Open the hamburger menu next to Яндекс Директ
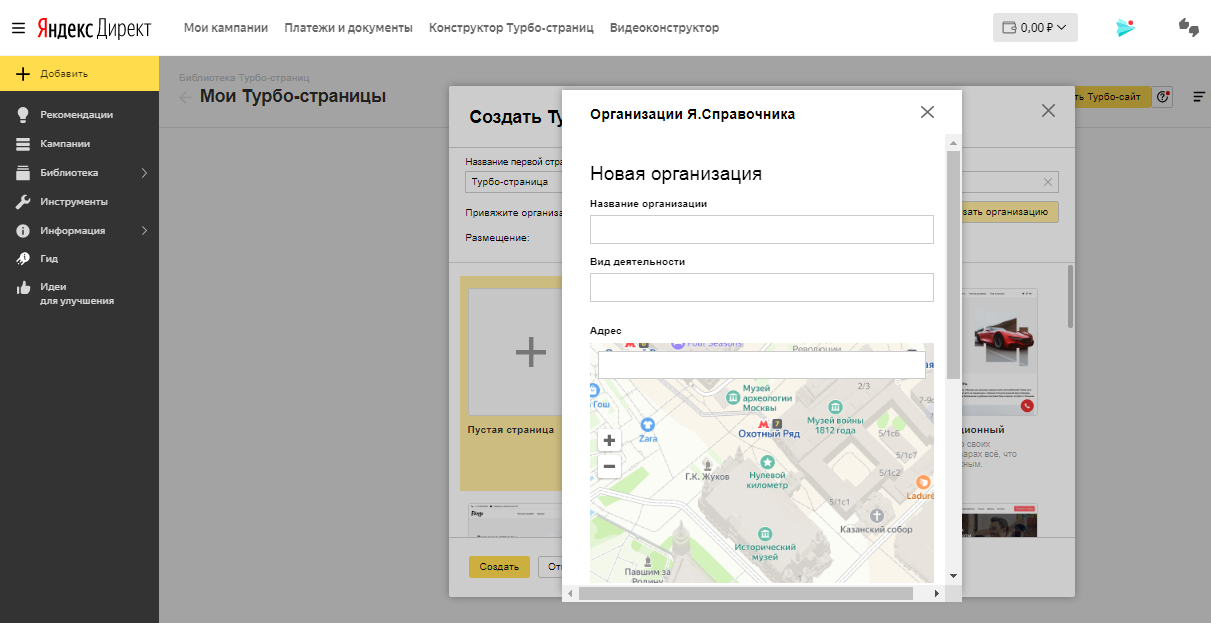Screen dimensions: 1211x623 (18, 28)
